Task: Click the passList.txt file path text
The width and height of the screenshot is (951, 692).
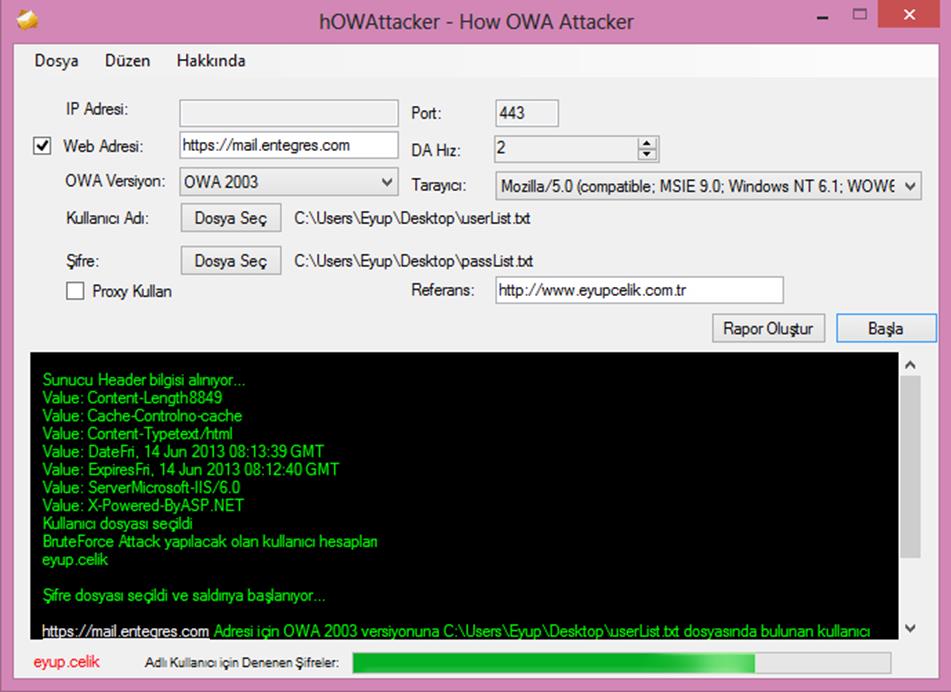Action: 414,261
